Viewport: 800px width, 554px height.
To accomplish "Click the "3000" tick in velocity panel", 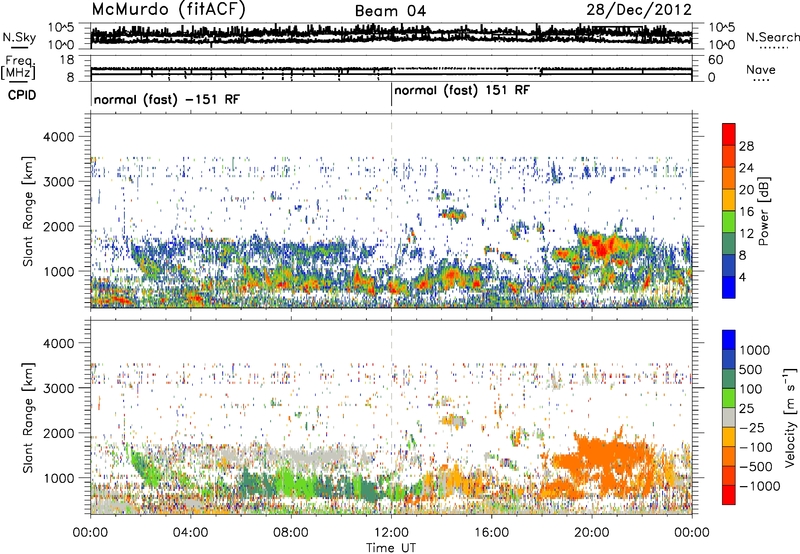I will [59, 388].
